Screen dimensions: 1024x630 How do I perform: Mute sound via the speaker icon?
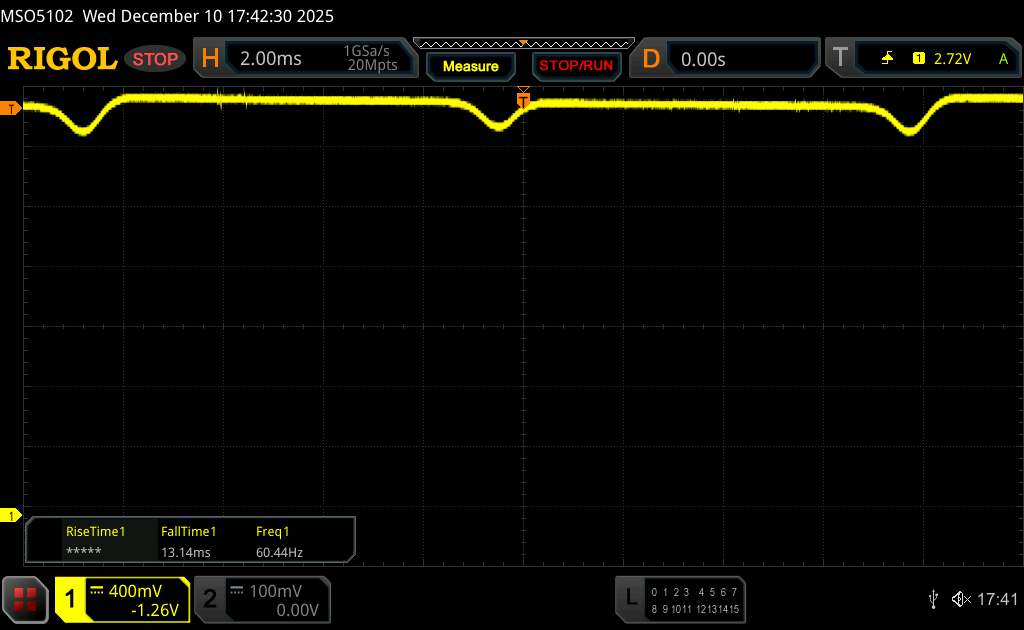(x=960, y=598)
